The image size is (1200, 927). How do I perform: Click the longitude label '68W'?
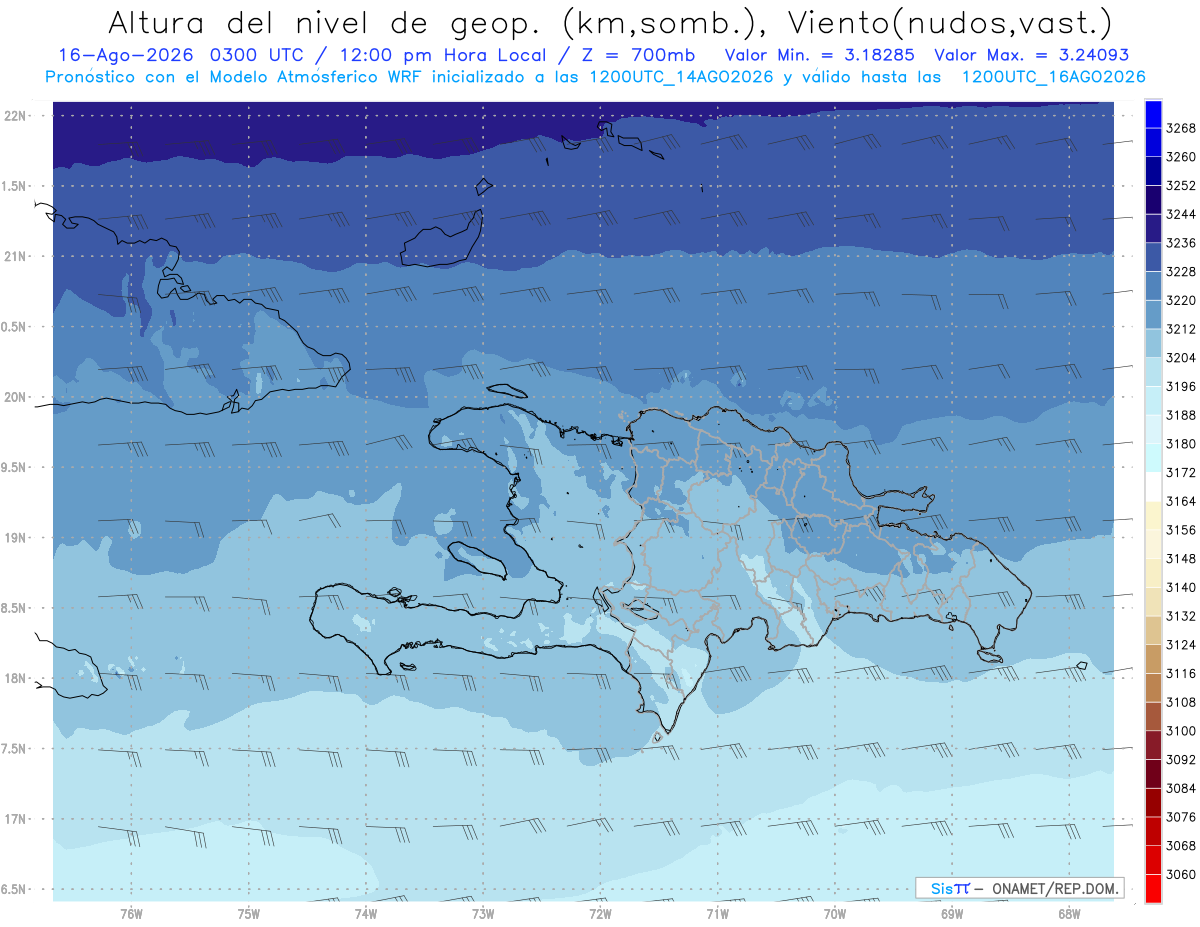pos(1069,914)
